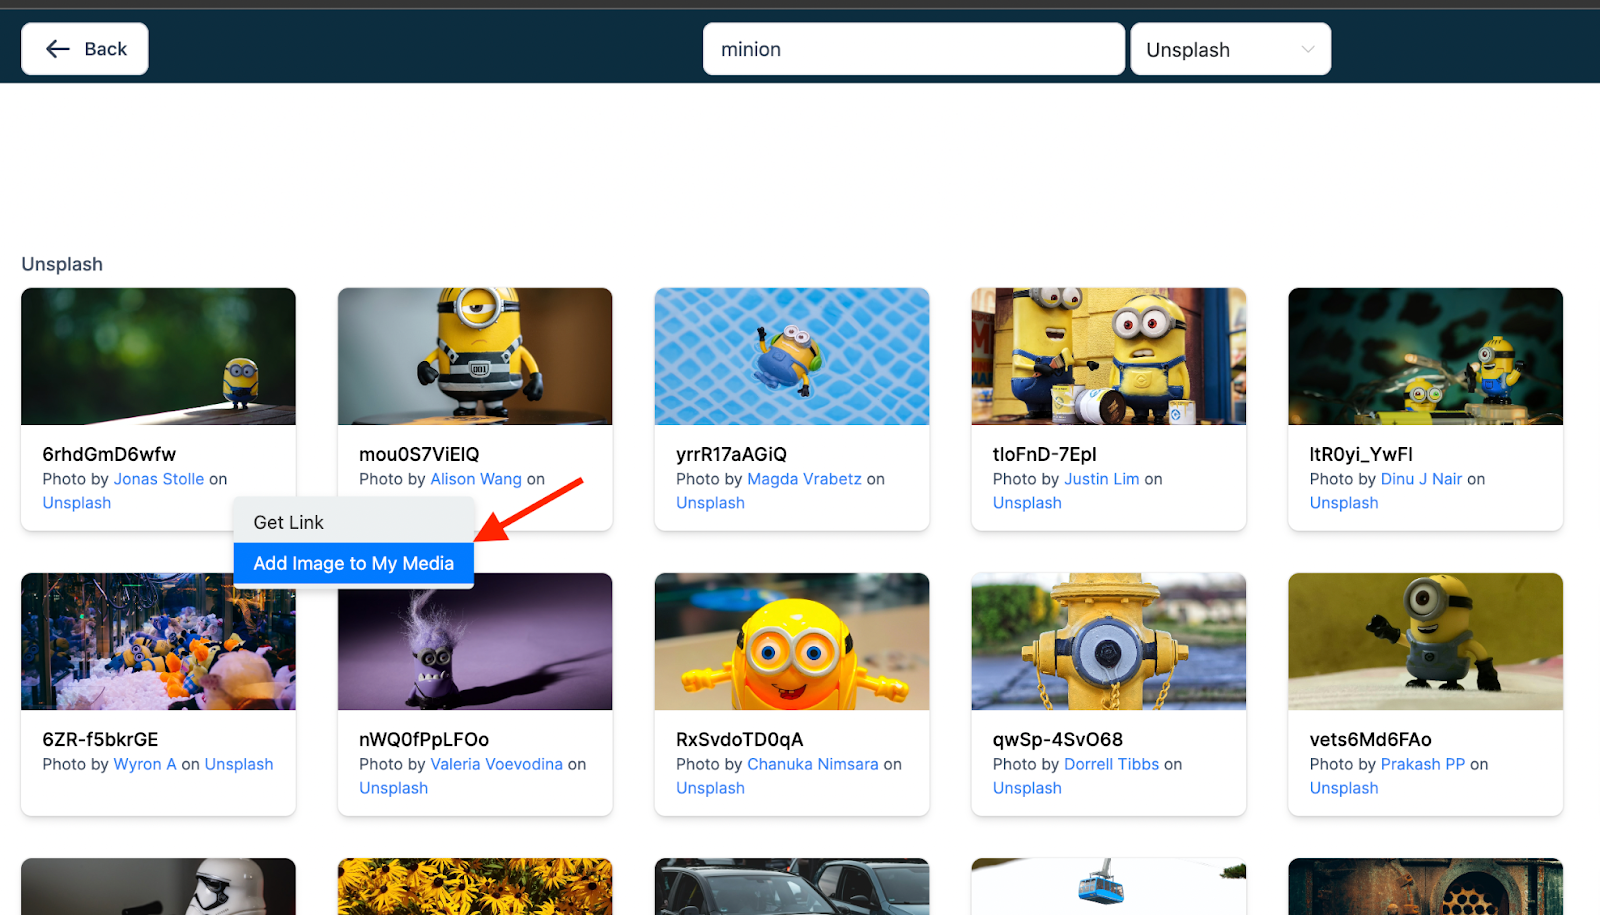The width and height of the screenshot is (1600, 915).
Task: Select "Add Image to My Media" menu entry
Action: [x=353, y=562]
